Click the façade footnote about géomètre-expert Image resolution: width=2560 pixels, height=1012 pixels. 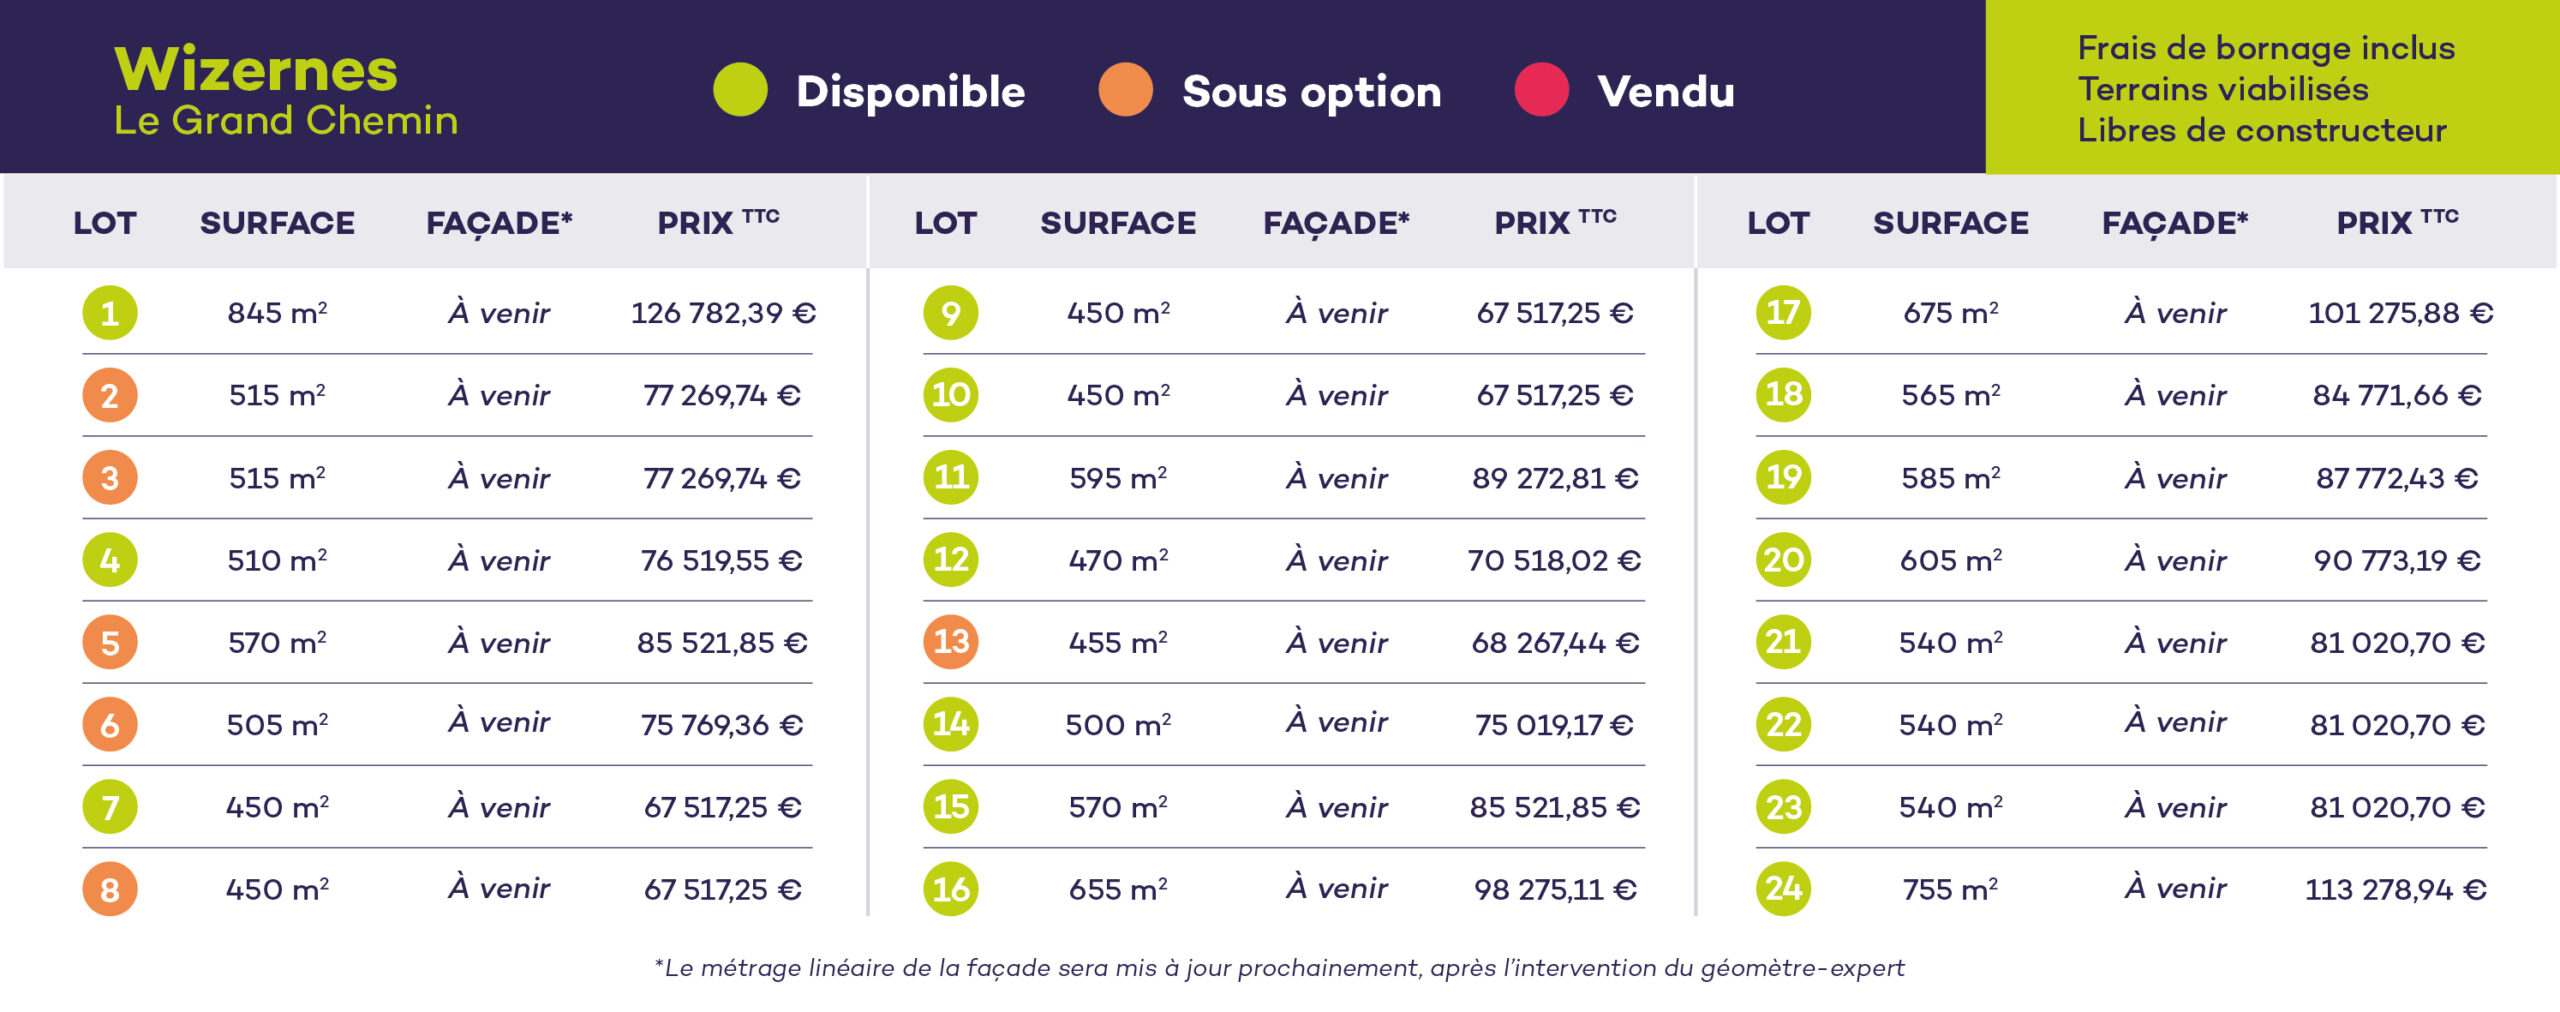click(1279, 968)
